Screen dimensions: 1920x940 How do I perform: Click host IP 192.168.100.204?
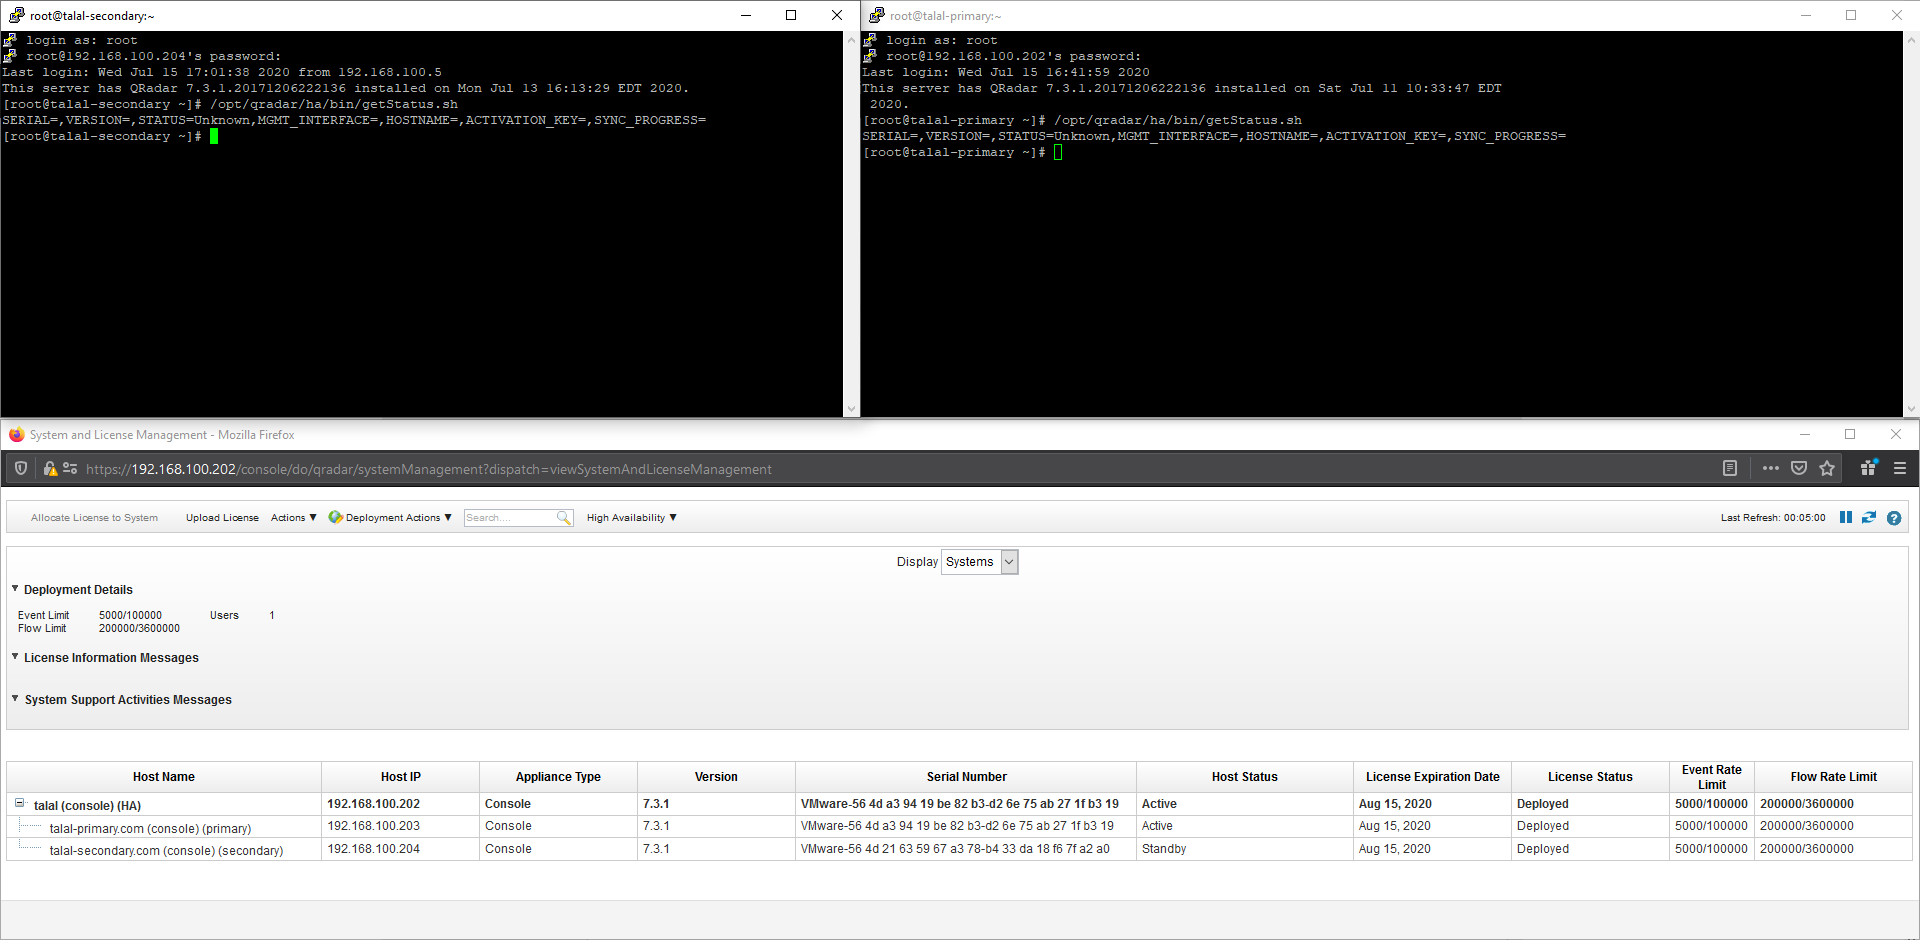374,849
